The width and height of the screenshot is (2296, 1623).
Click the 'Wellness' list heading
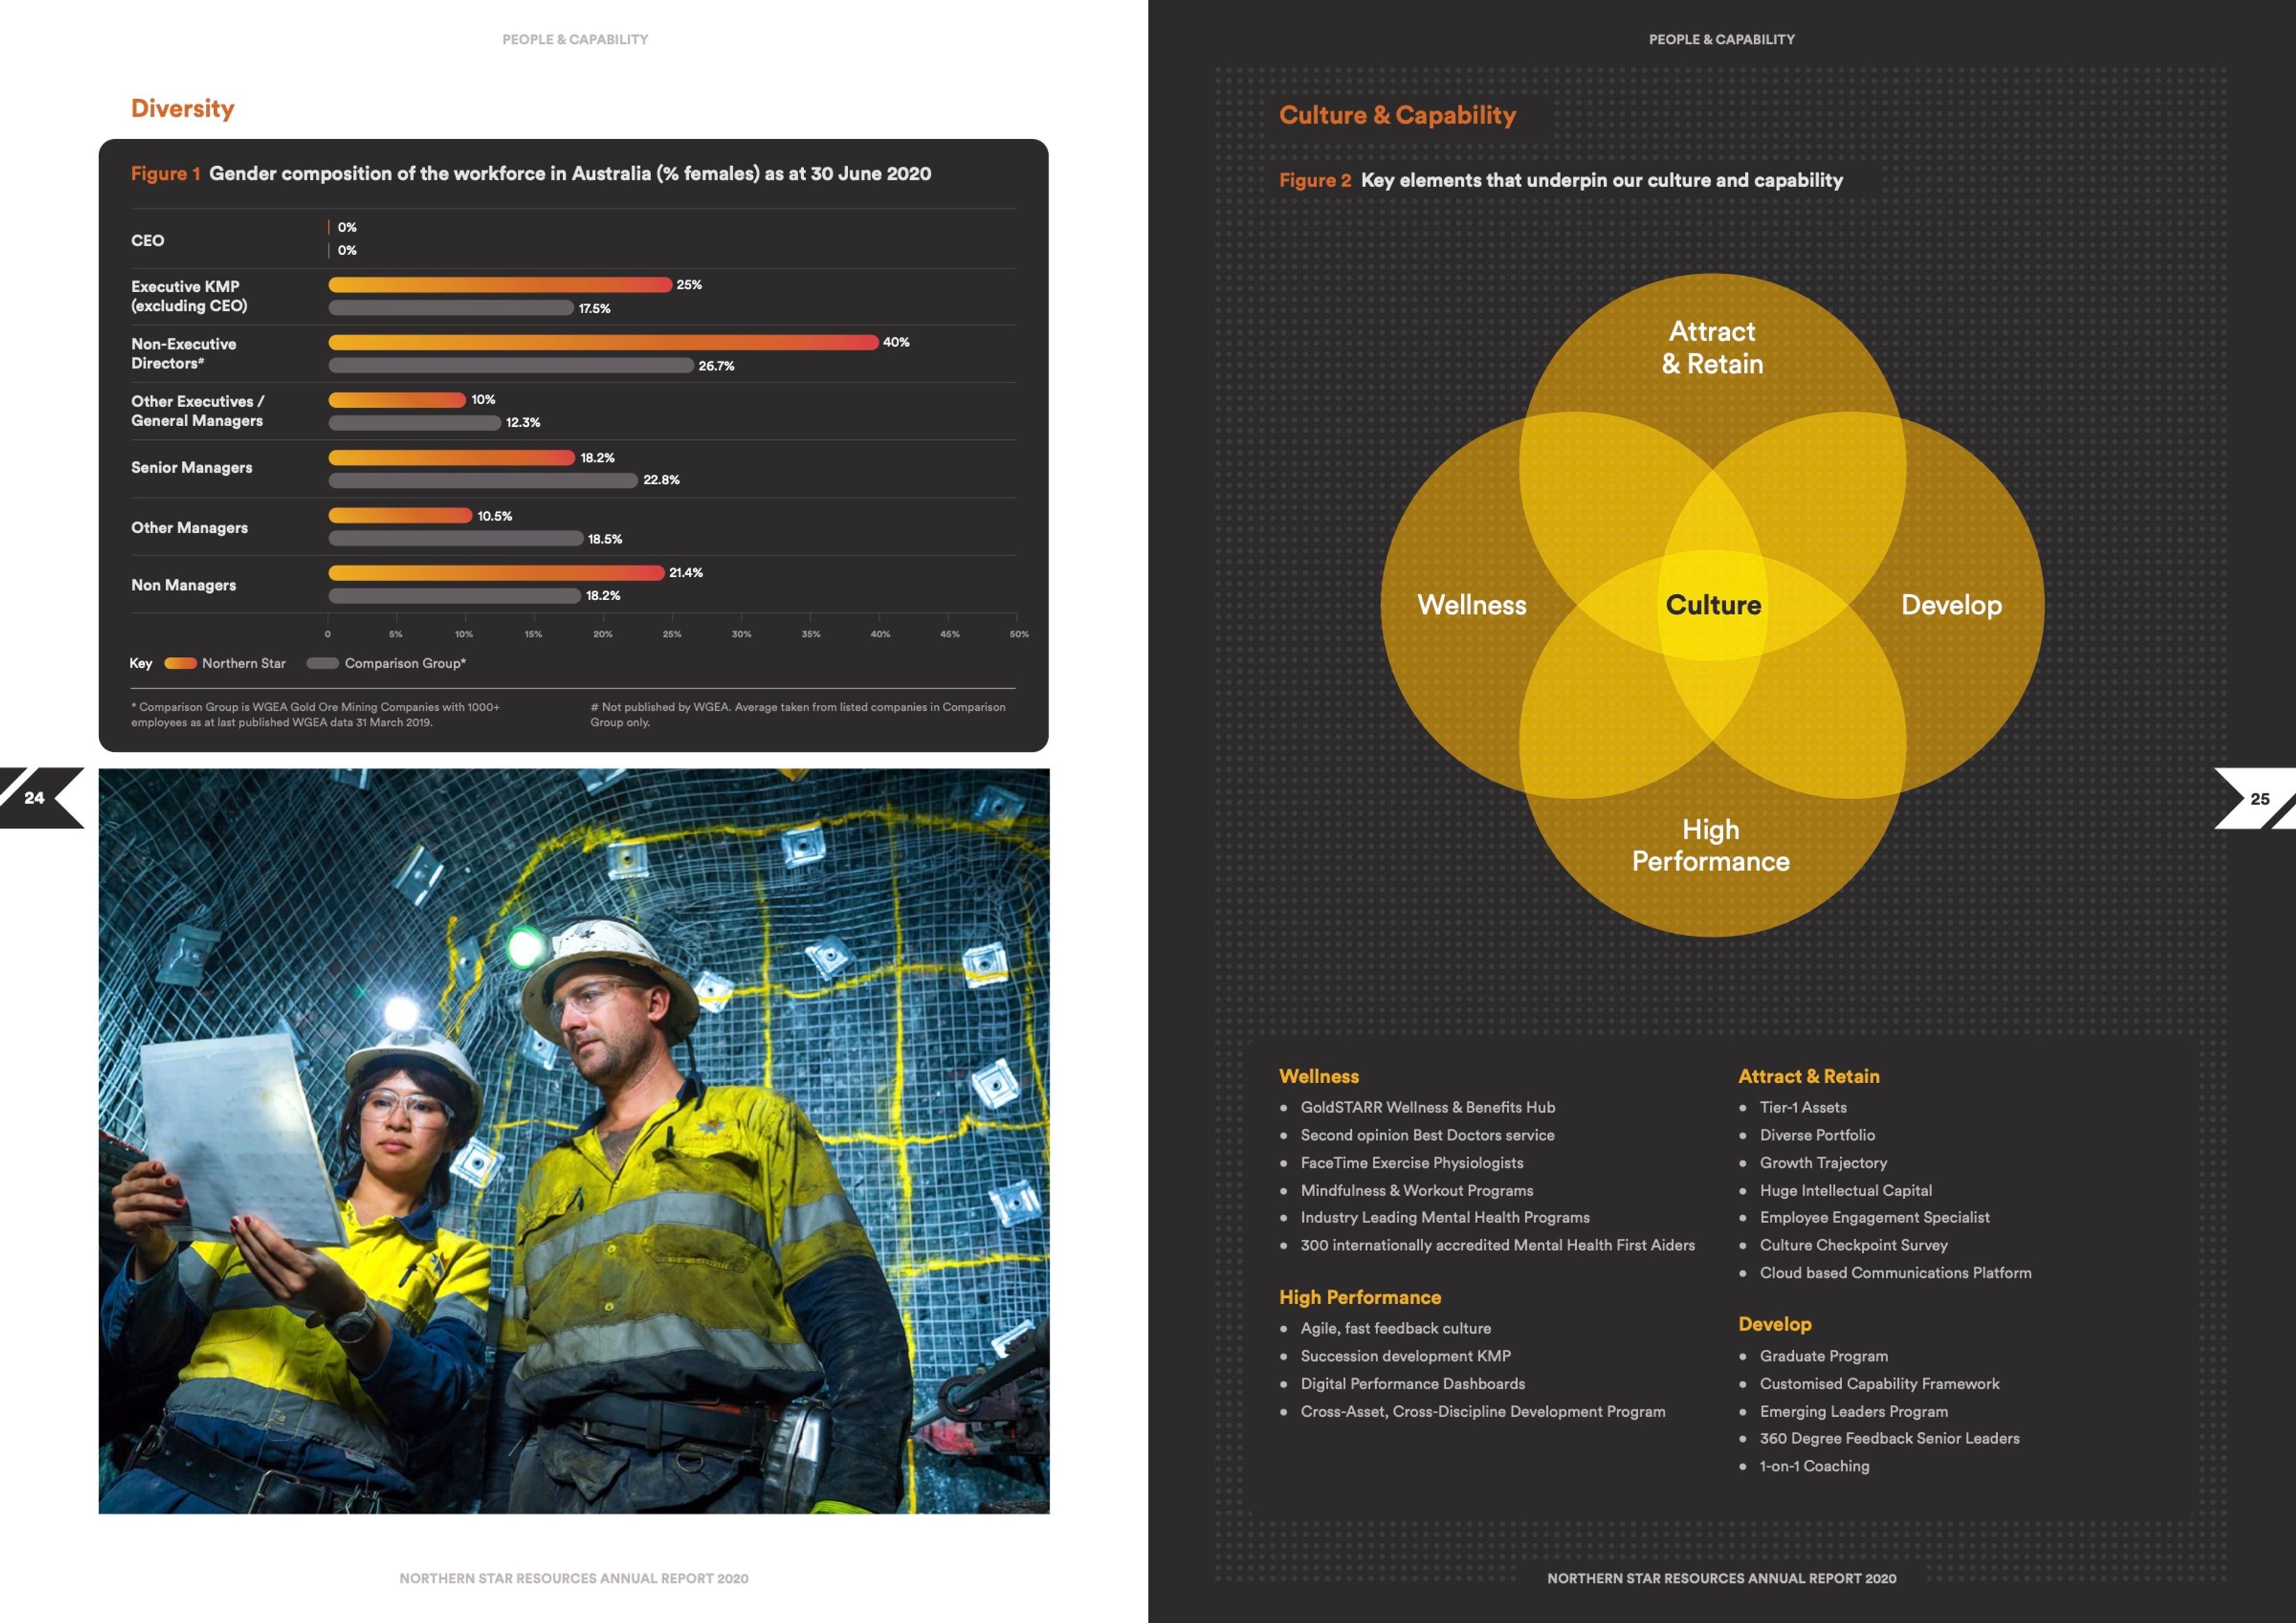tap(1319, 1077)
